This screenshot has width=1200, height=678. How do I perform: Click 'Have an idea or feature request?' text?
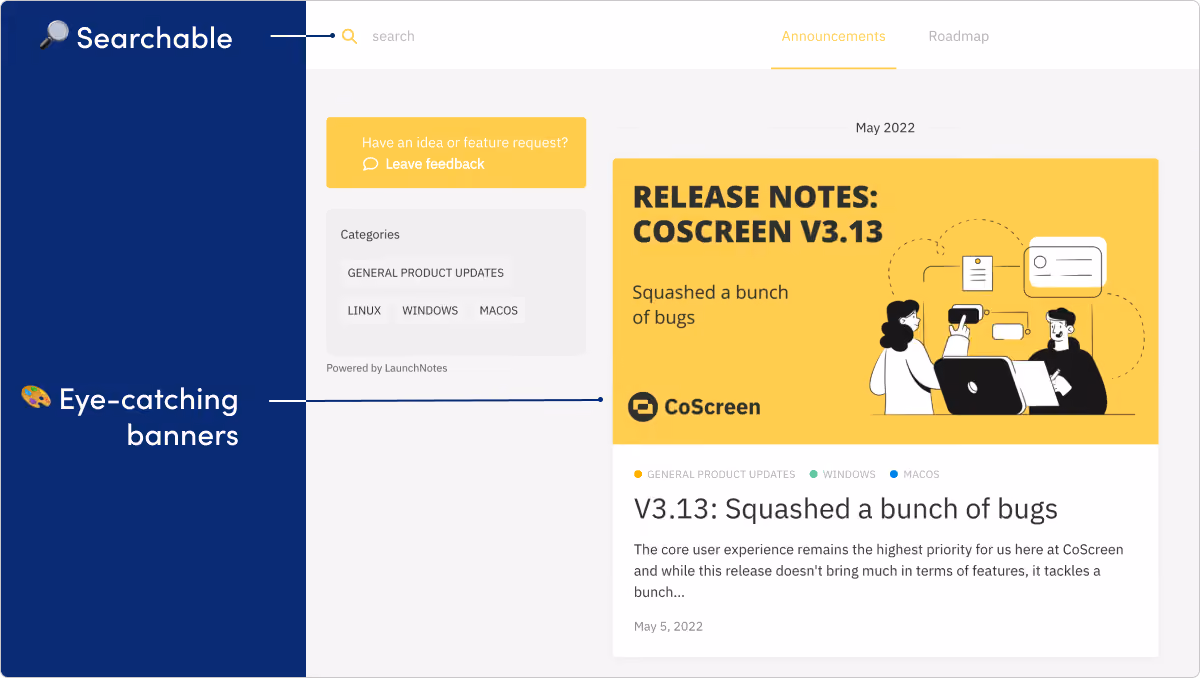[x=465, y=143]
